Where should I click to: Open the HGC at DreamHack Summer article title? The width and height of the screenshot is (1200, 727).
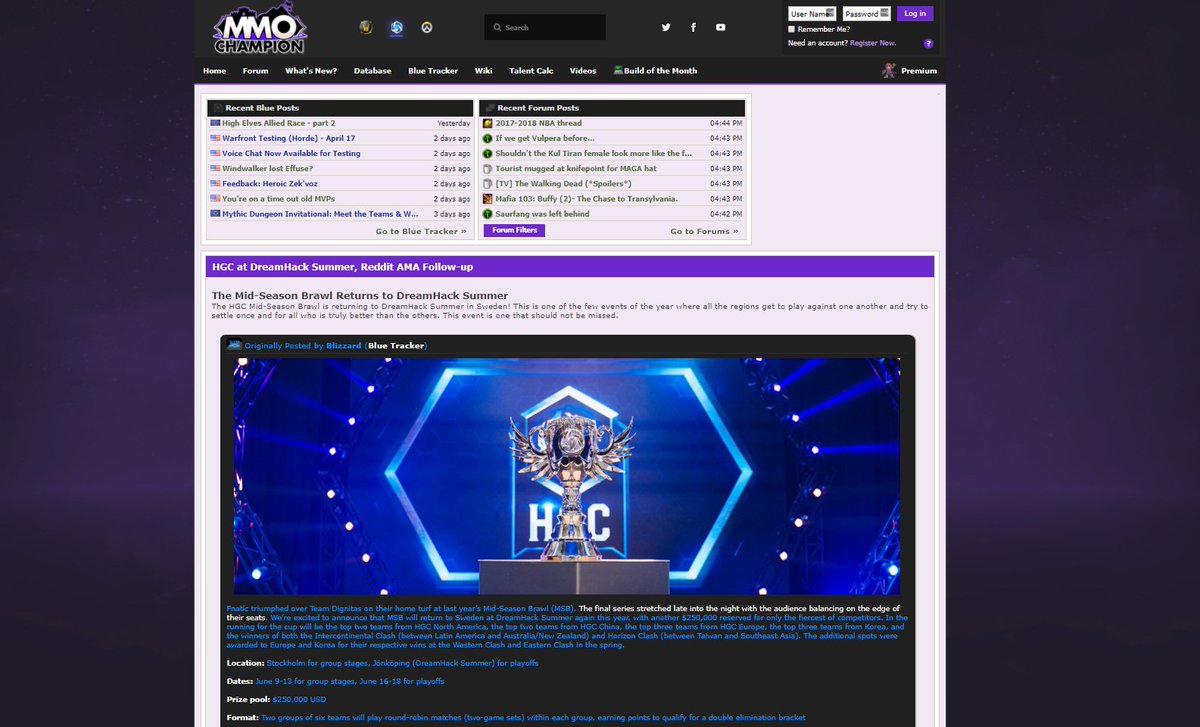(342, 267)
